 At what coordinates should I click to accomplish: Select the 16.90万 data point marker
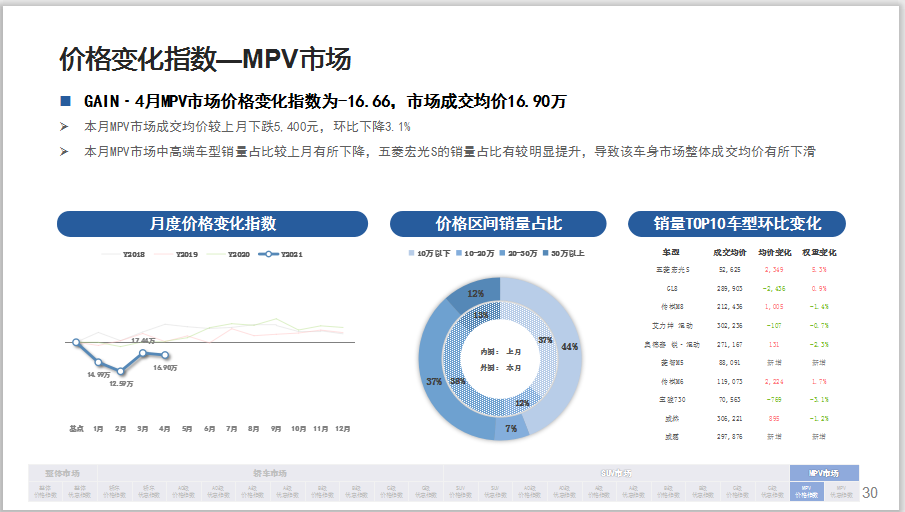(165, 356)
